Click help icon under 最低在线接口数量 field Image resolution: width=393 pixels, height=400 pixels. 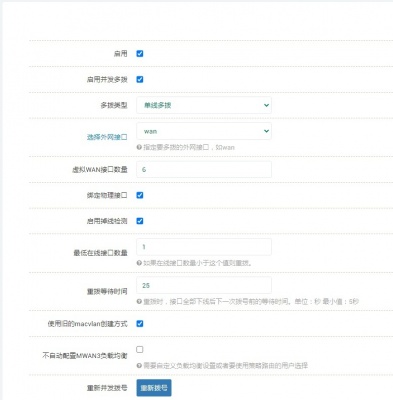(x=139, y=263)
